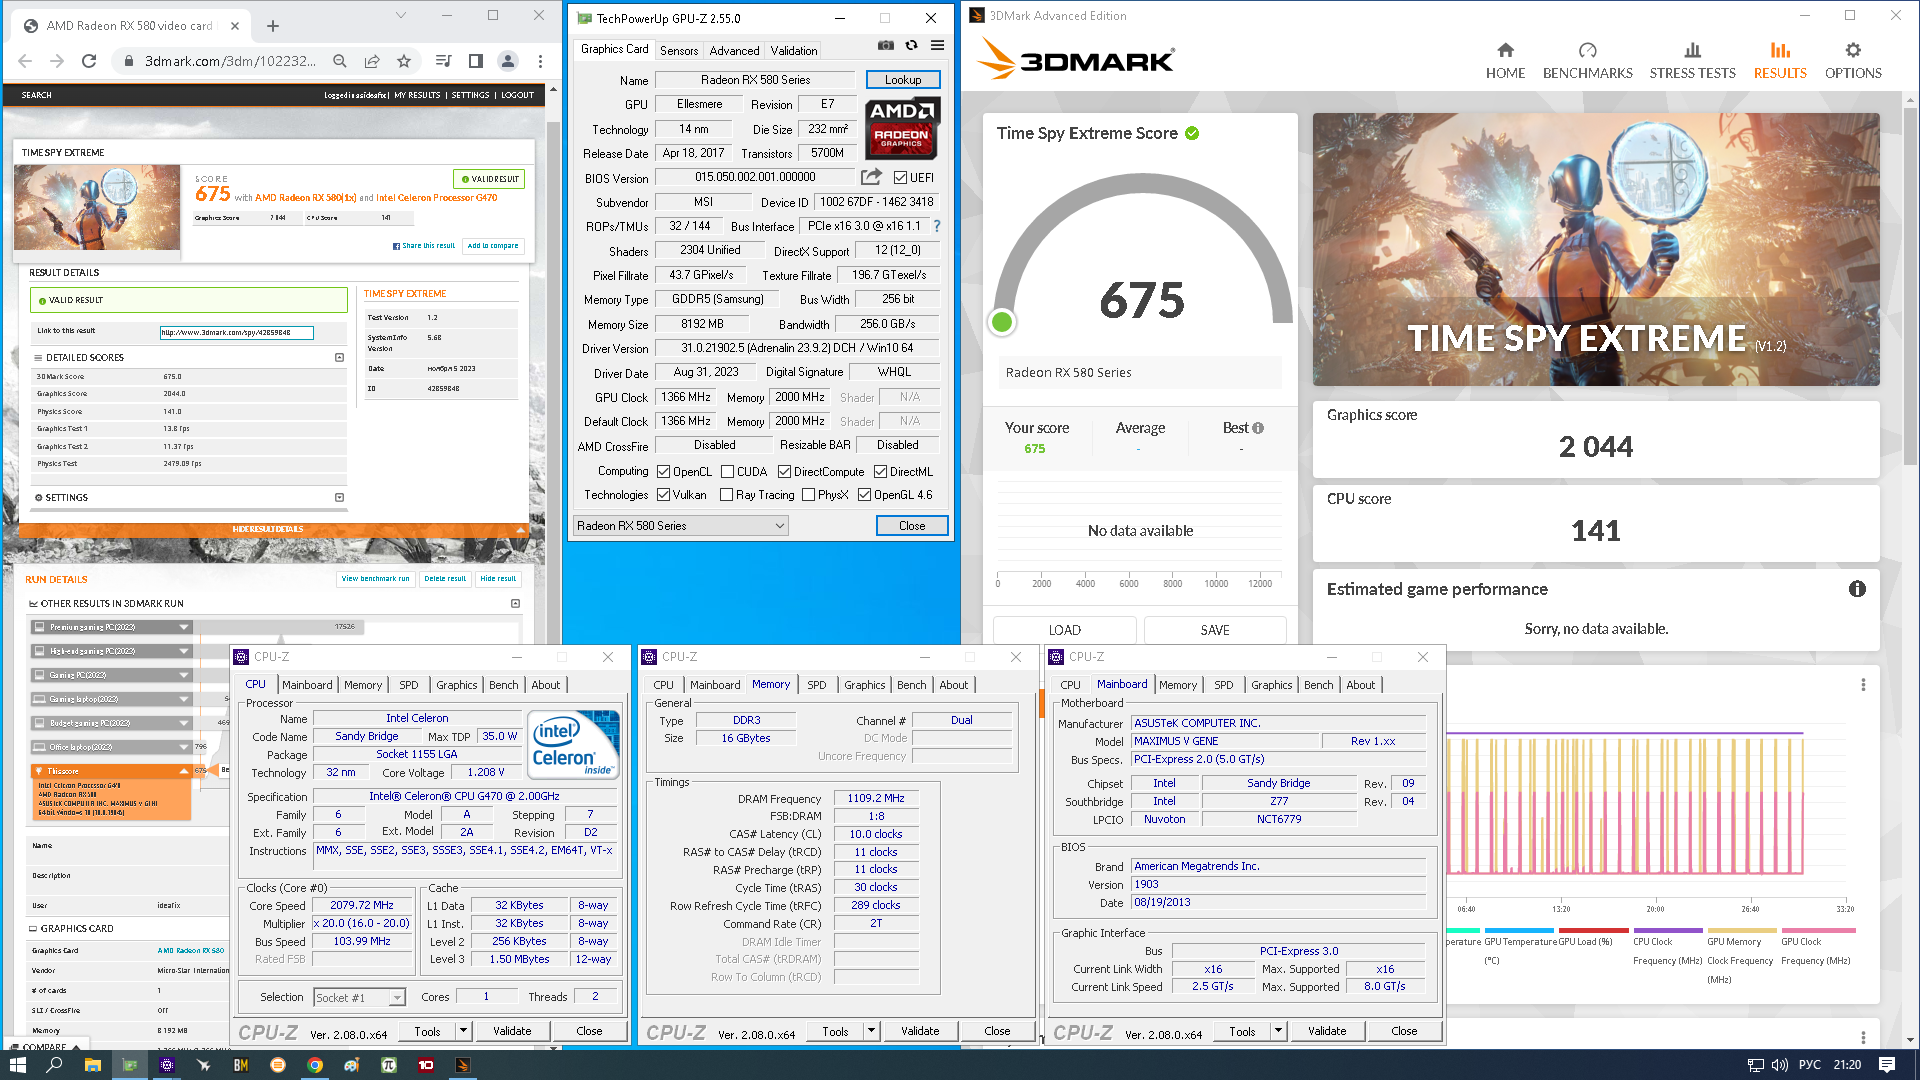Go to HOME in 3DMark
Screen dimensions: 1920x1080
pos(1505,61)
